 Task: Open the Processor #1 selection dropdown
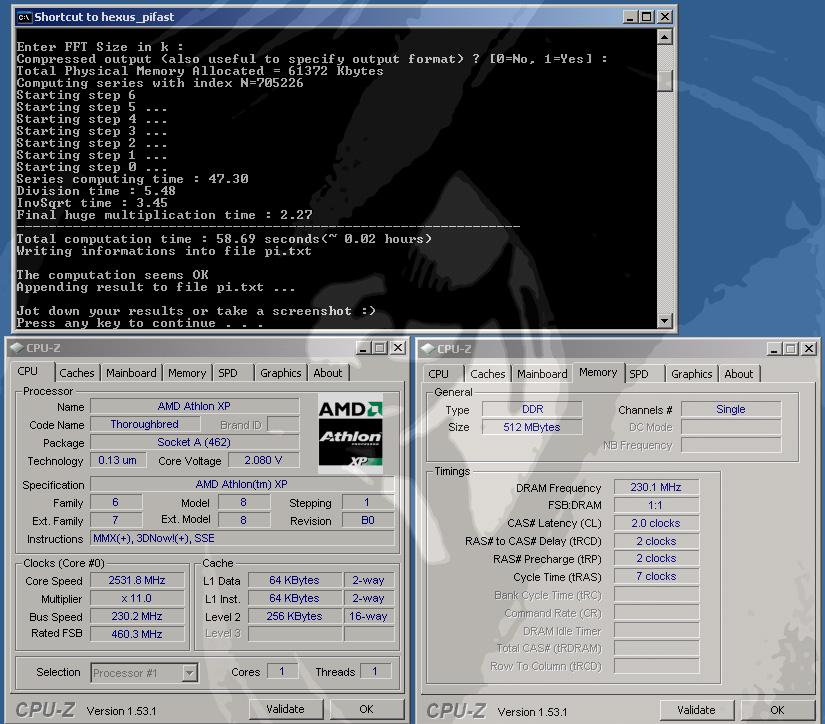189,673
